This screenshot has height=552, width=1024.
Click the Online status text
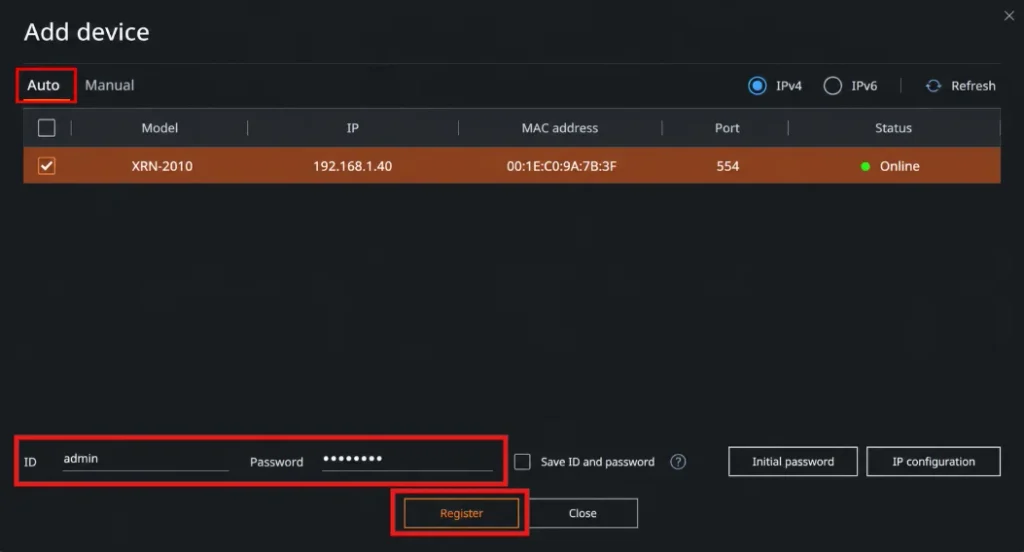click(899, 166)
